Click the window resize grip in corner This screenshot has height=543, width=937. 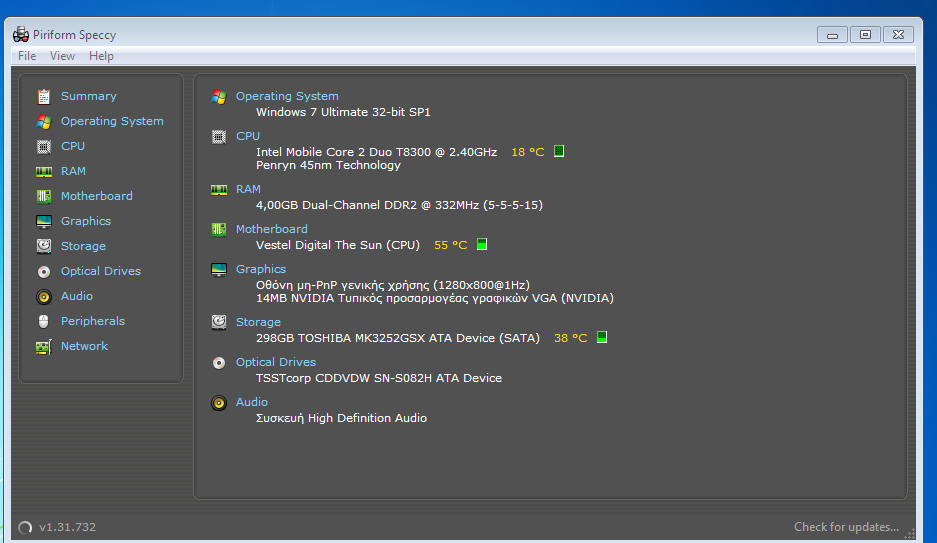(910, 533)
